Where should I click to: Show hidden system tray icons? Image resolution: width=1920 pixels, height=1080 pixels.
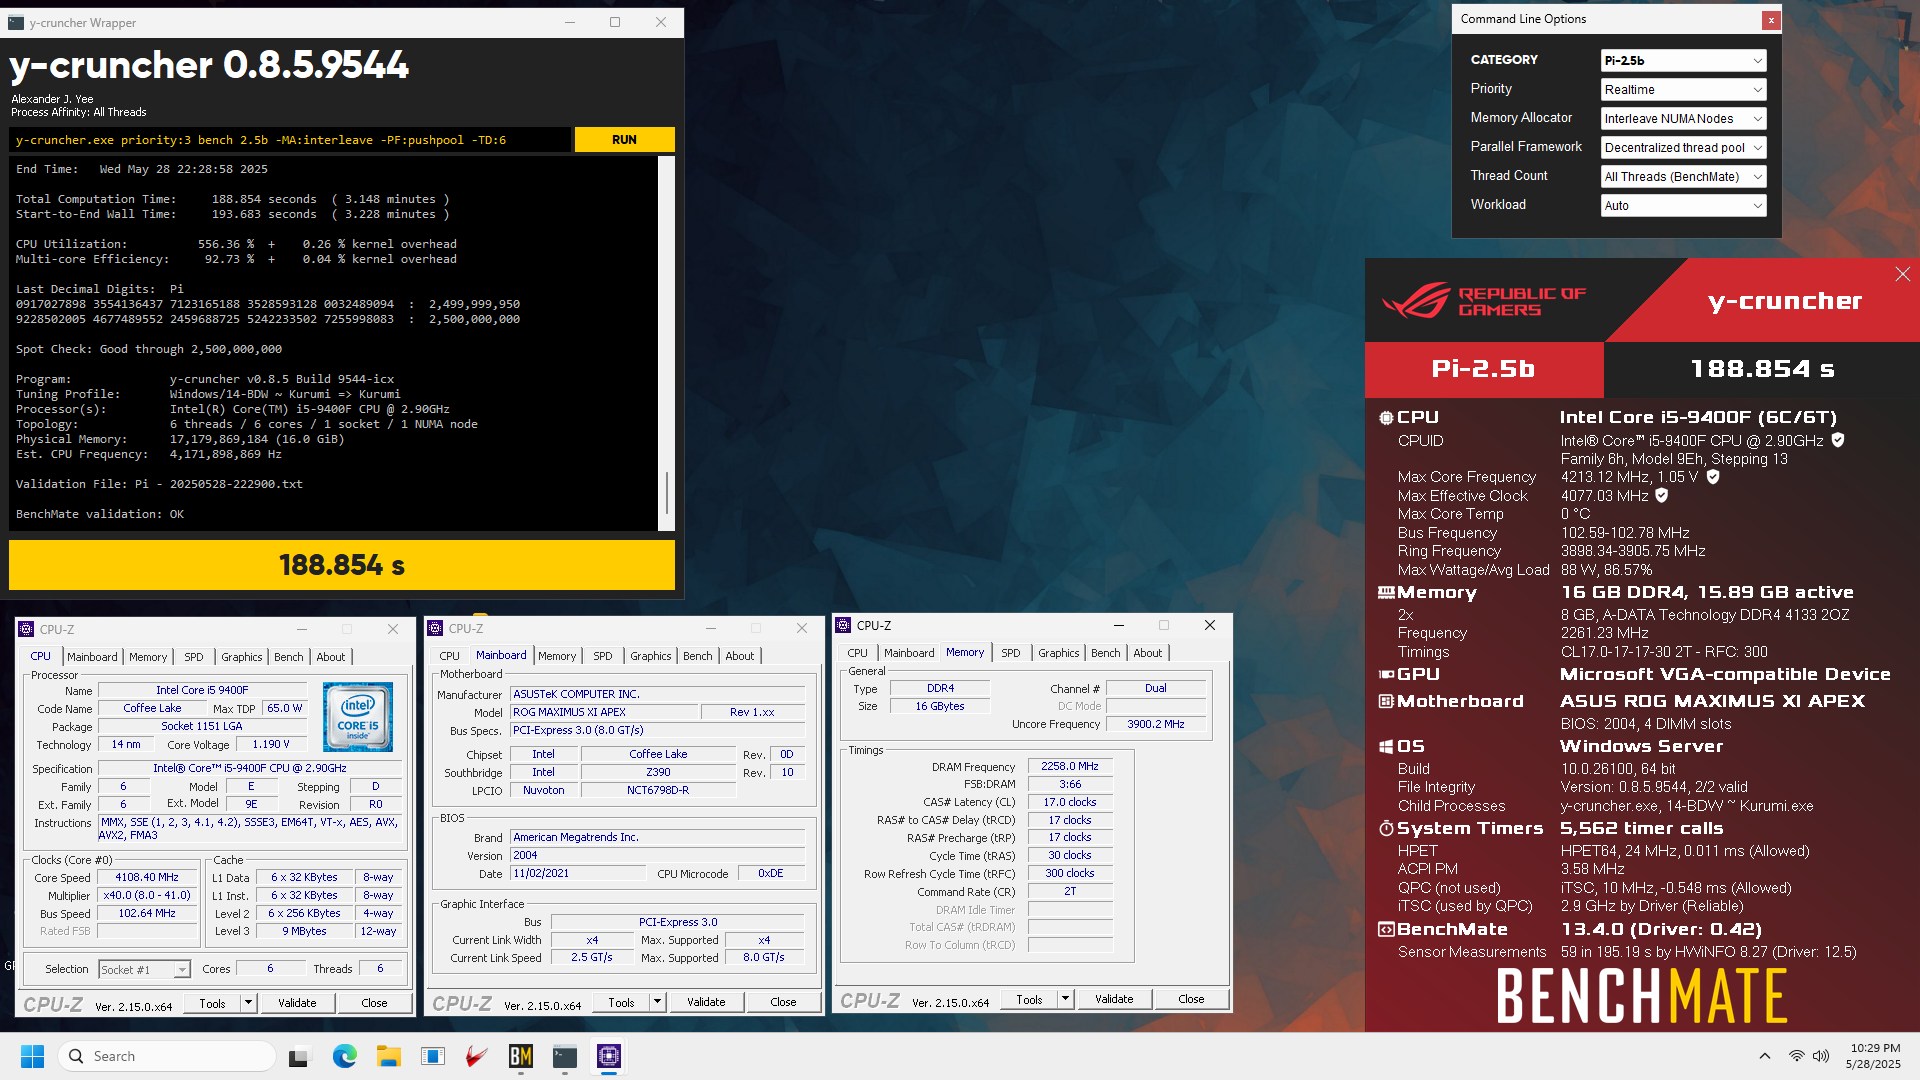(1765, 1056)
